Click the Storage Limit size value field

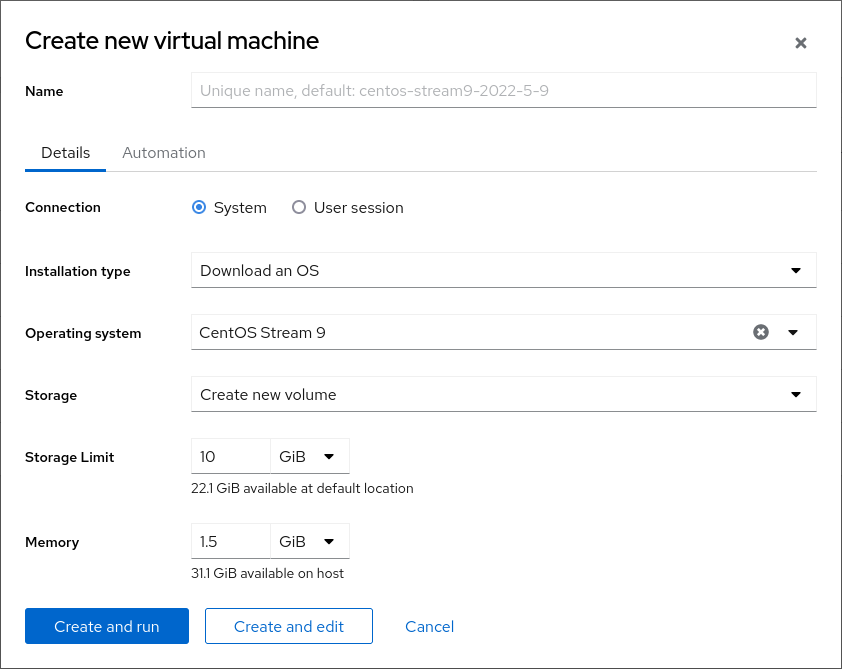pyautogui.click(x=230, y=456)
